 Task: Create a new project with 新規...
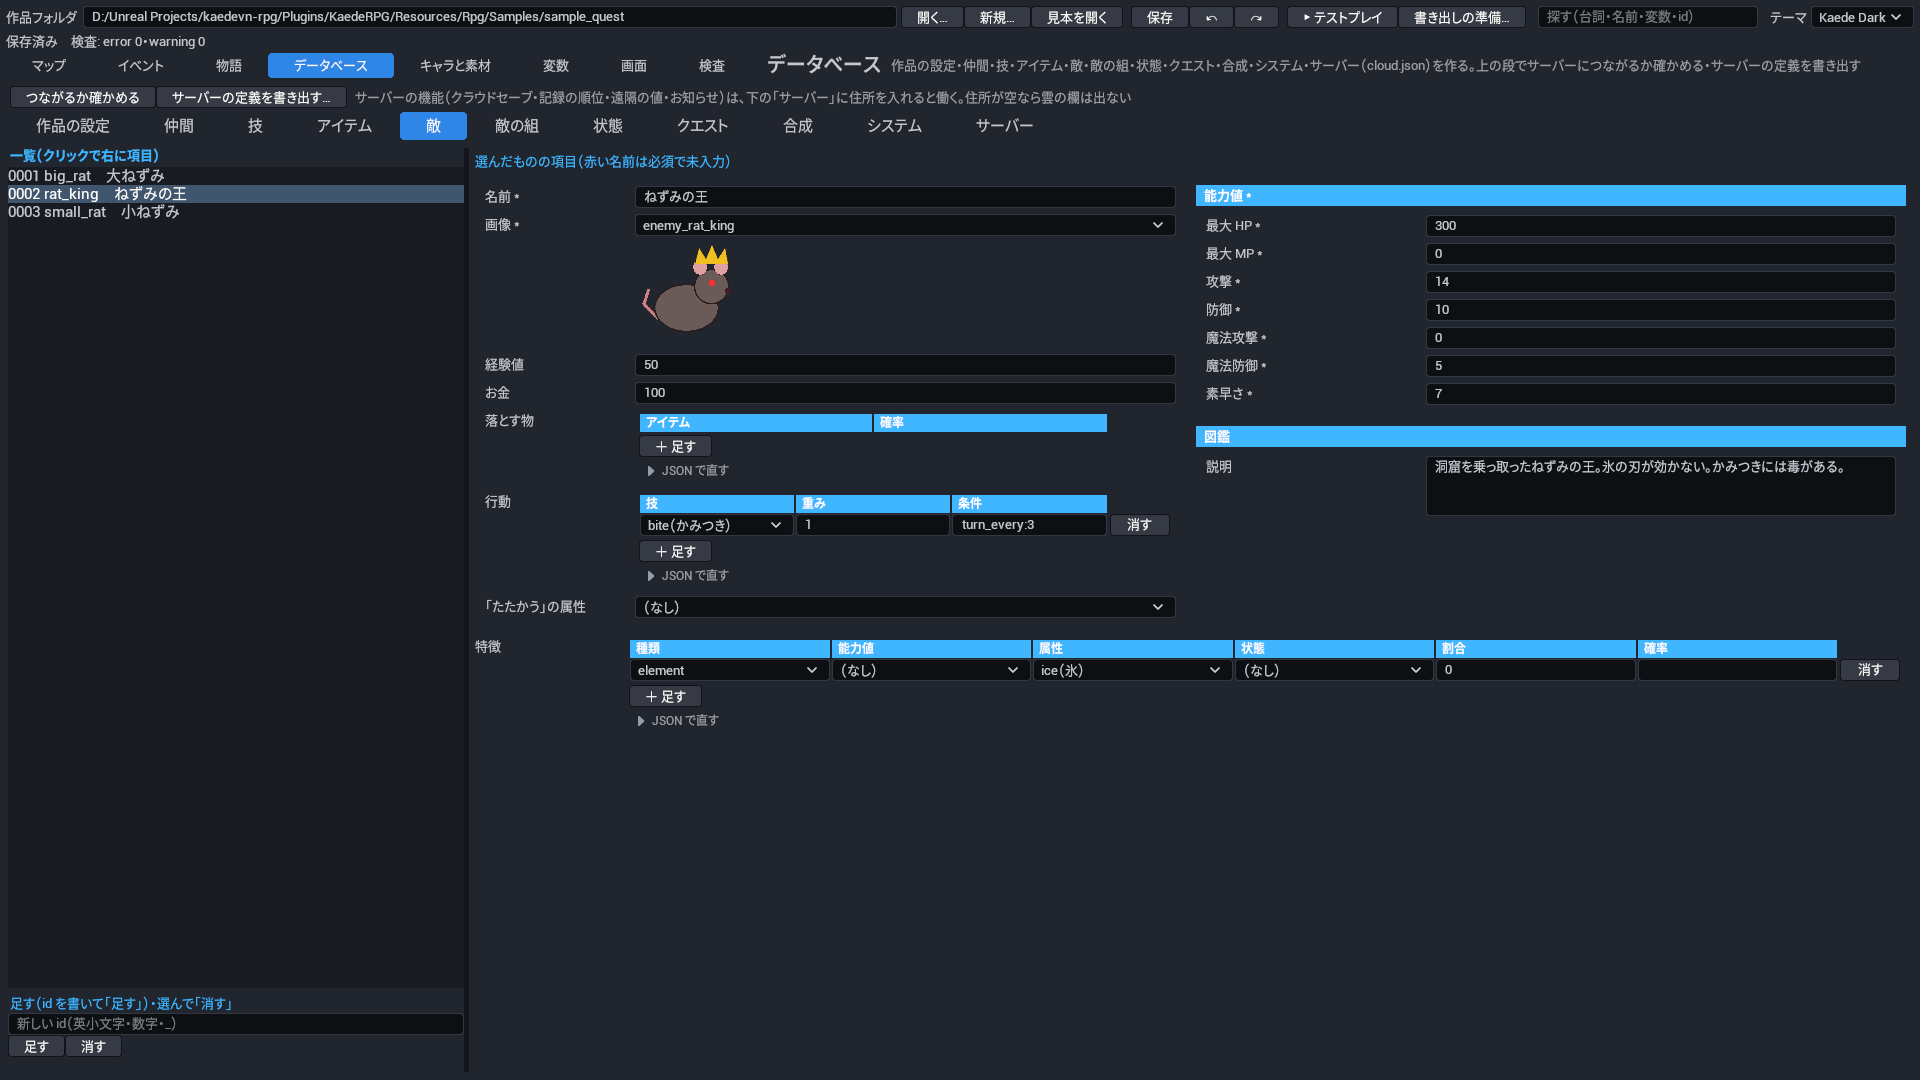(x=996, y=17)
